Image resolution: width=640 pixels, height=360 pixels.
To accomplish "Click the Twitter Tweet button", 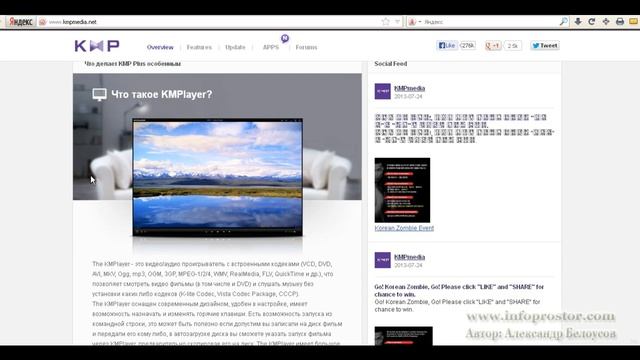I will point(545,46).
